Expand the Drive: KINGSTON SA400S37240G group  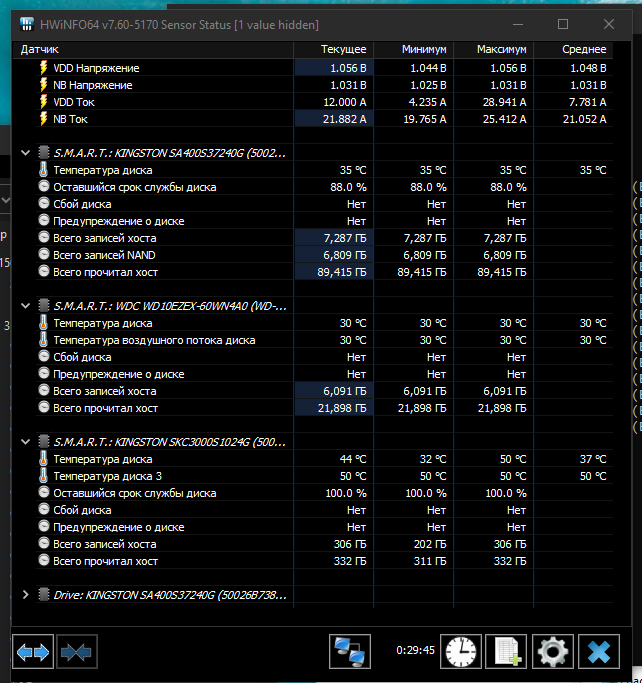25,595
